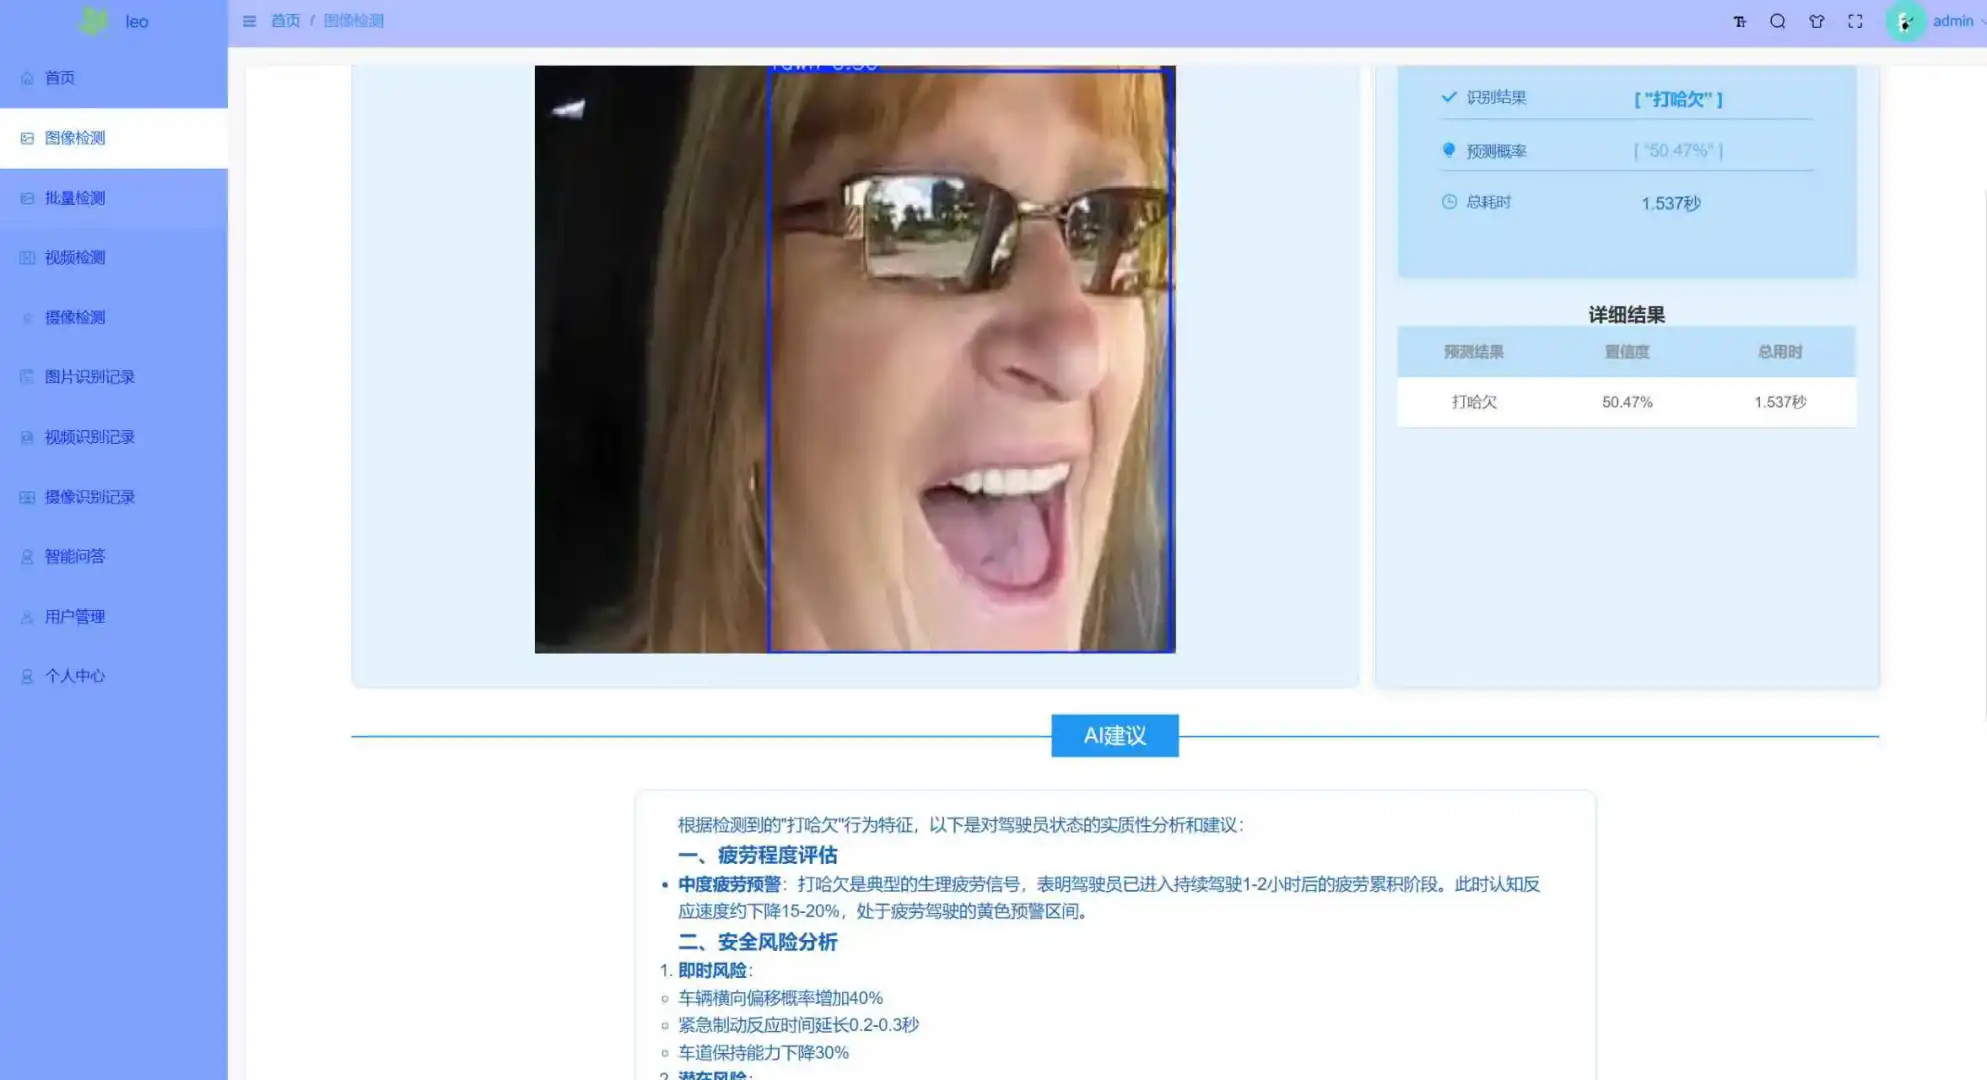Switch to 首页 via the breadcrumb
Screen dimensions: 1987x1080
pyautogui.click(x=285, y=20)
